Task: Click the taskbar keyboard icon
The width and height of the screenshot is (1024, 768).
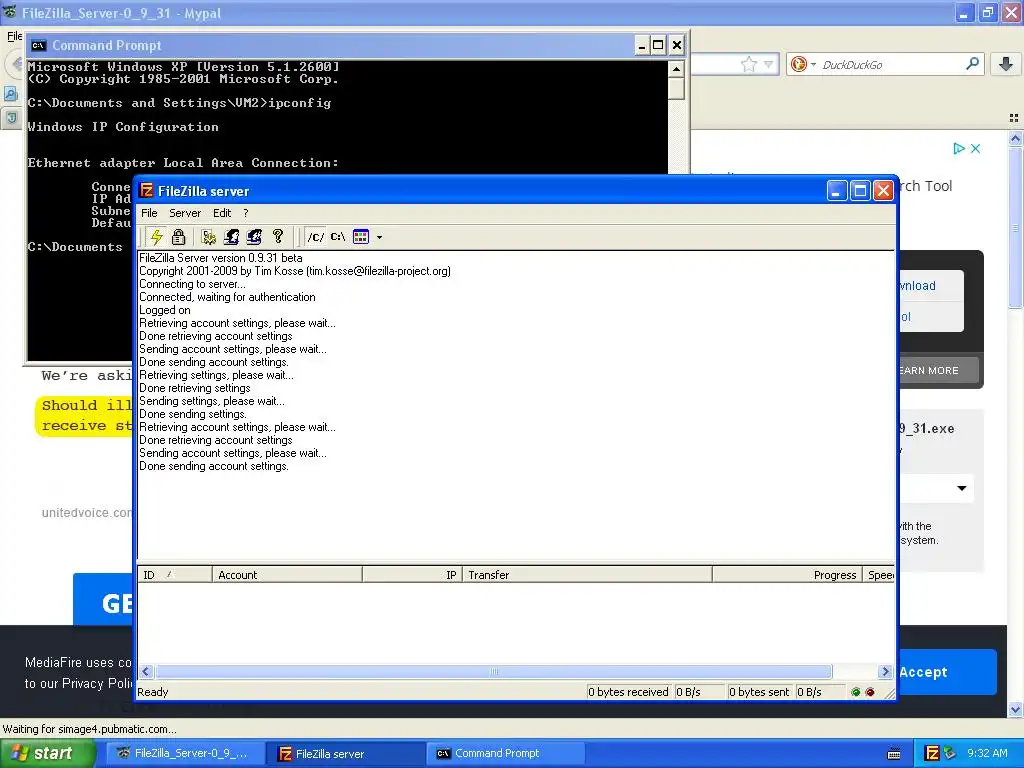Action: tap(894, 754)
